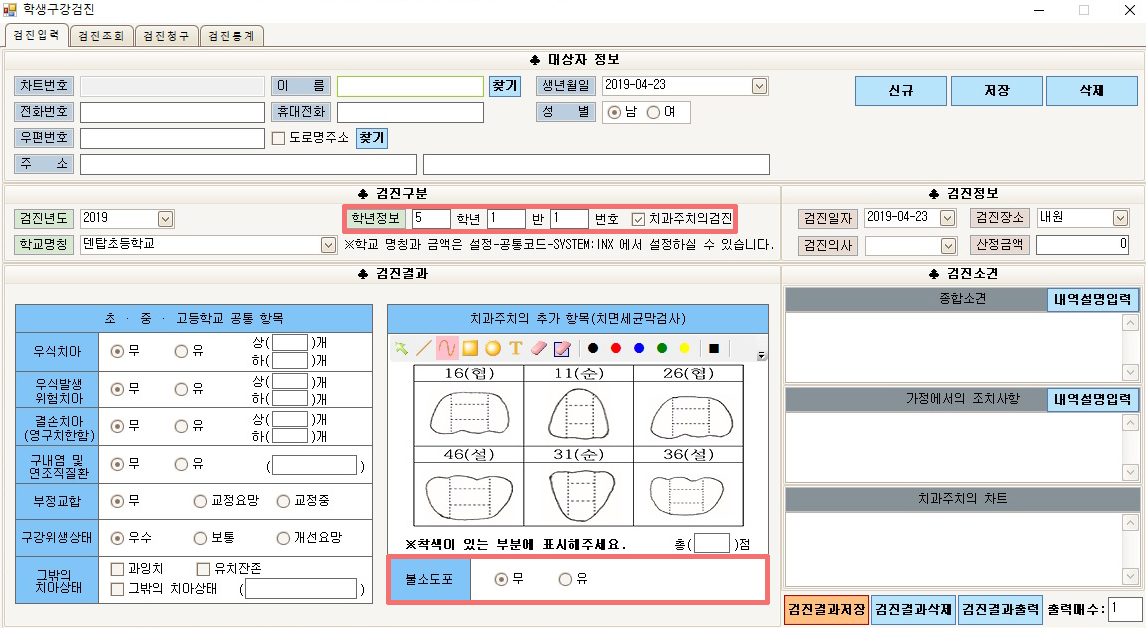
Task: Click the 검진결과삭제 button
Action: pos(913,609)
